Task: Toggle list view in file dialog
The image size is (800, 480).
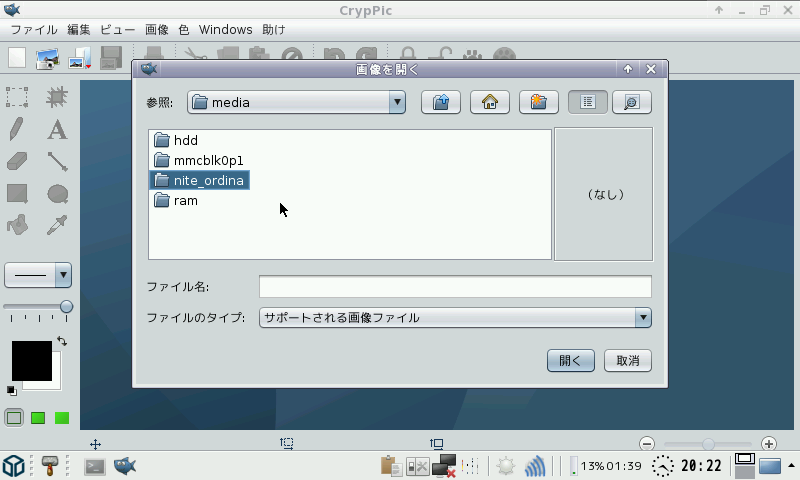Action: [x=588, y=103]
